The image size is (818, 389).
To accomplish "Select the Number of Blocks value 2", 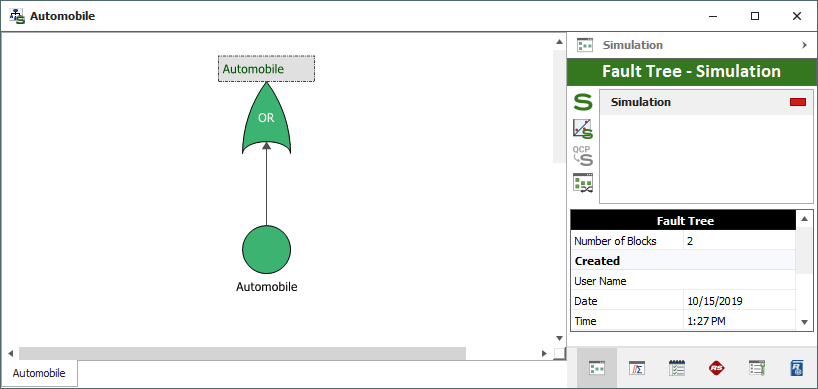I will 739,241.
